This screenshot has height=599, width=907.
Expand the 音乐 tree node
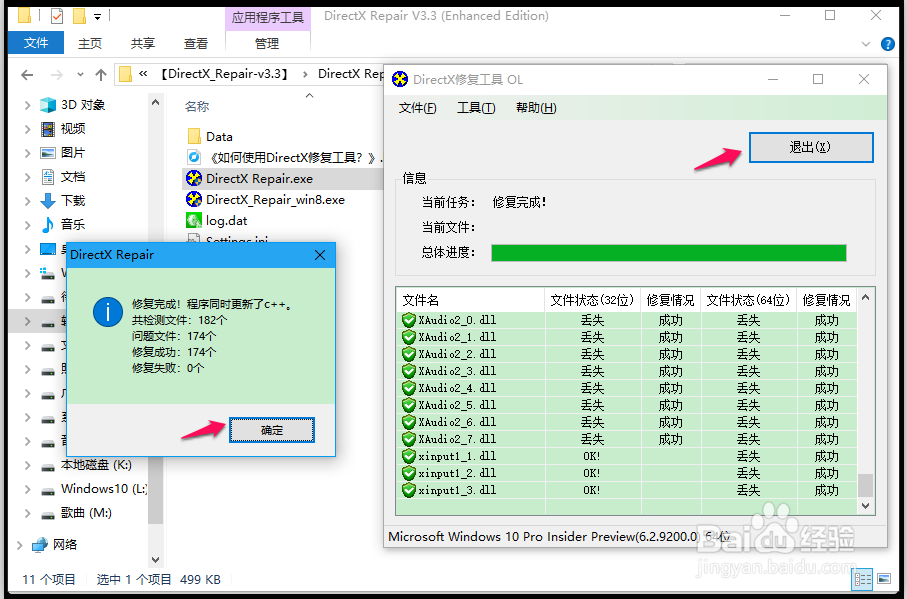[27, 224]
